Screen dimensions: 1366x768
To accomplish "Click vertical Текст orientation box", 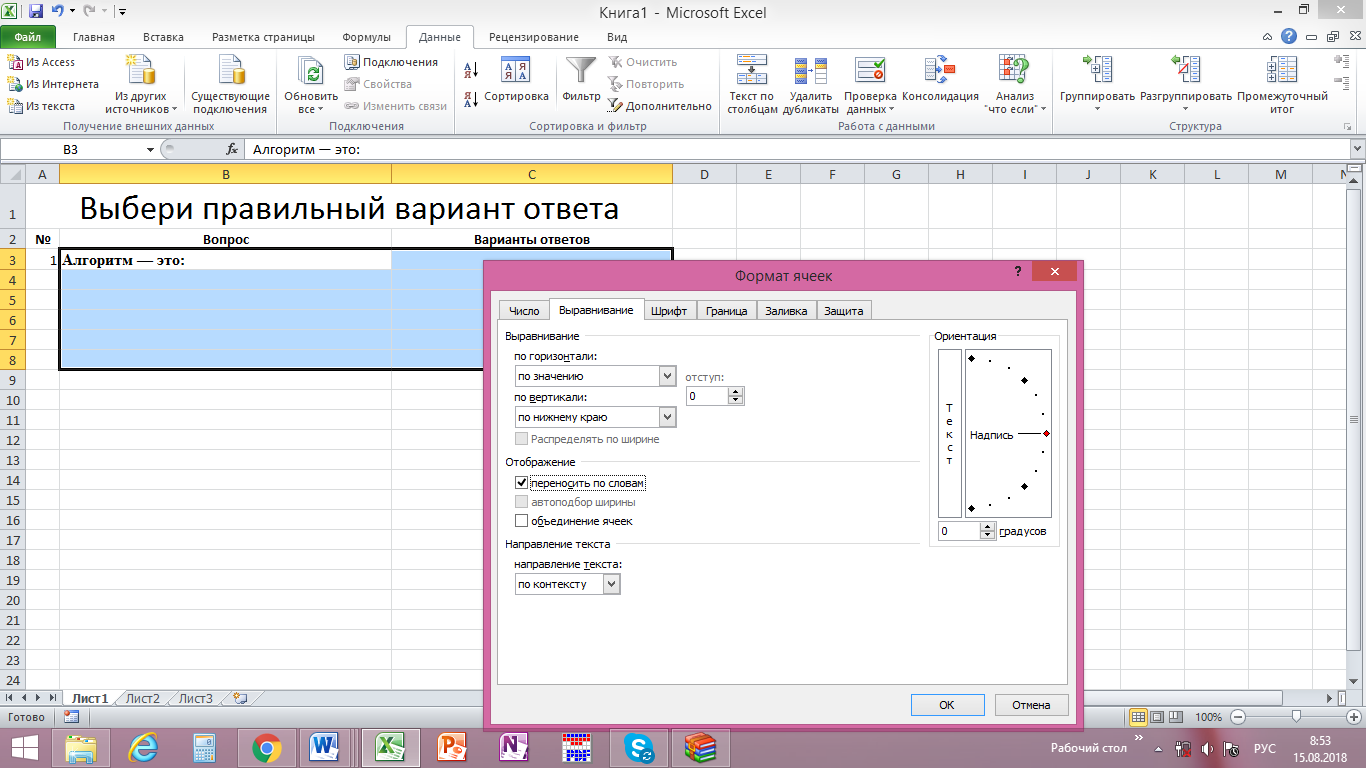I will pyautogui.click(x=950, y=433).
